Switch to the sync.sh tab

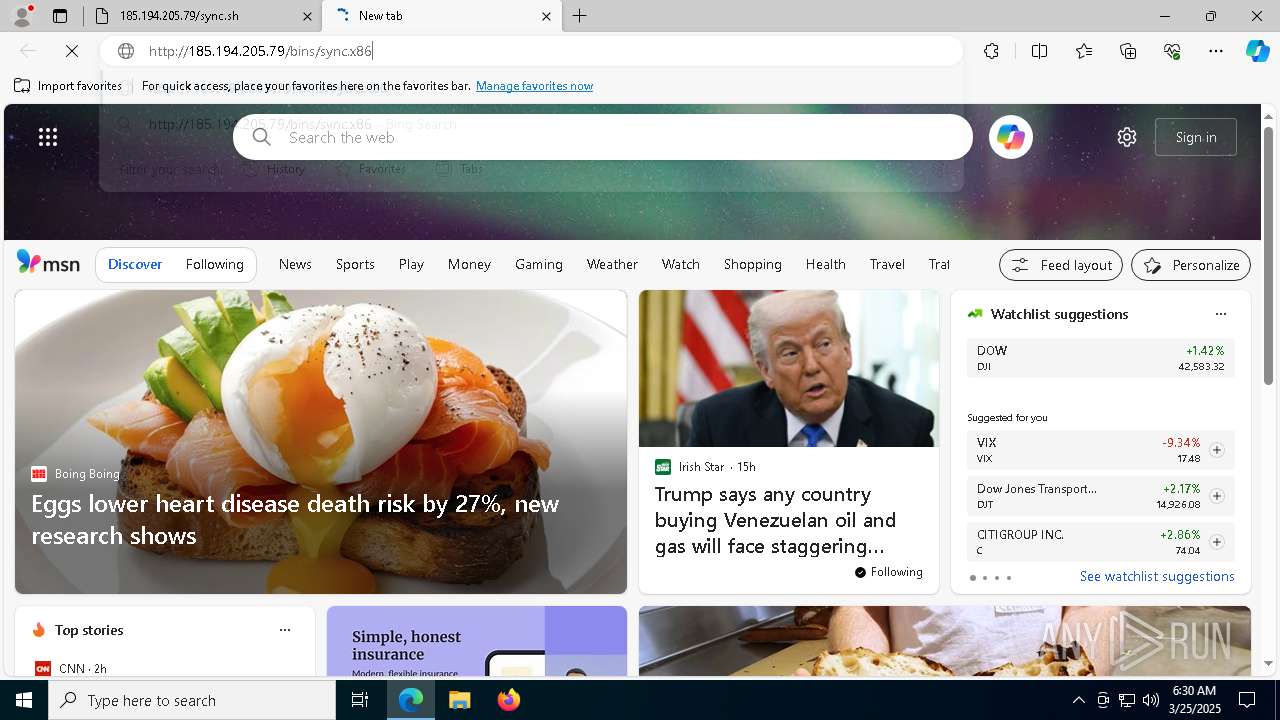[x=203, y=16]
